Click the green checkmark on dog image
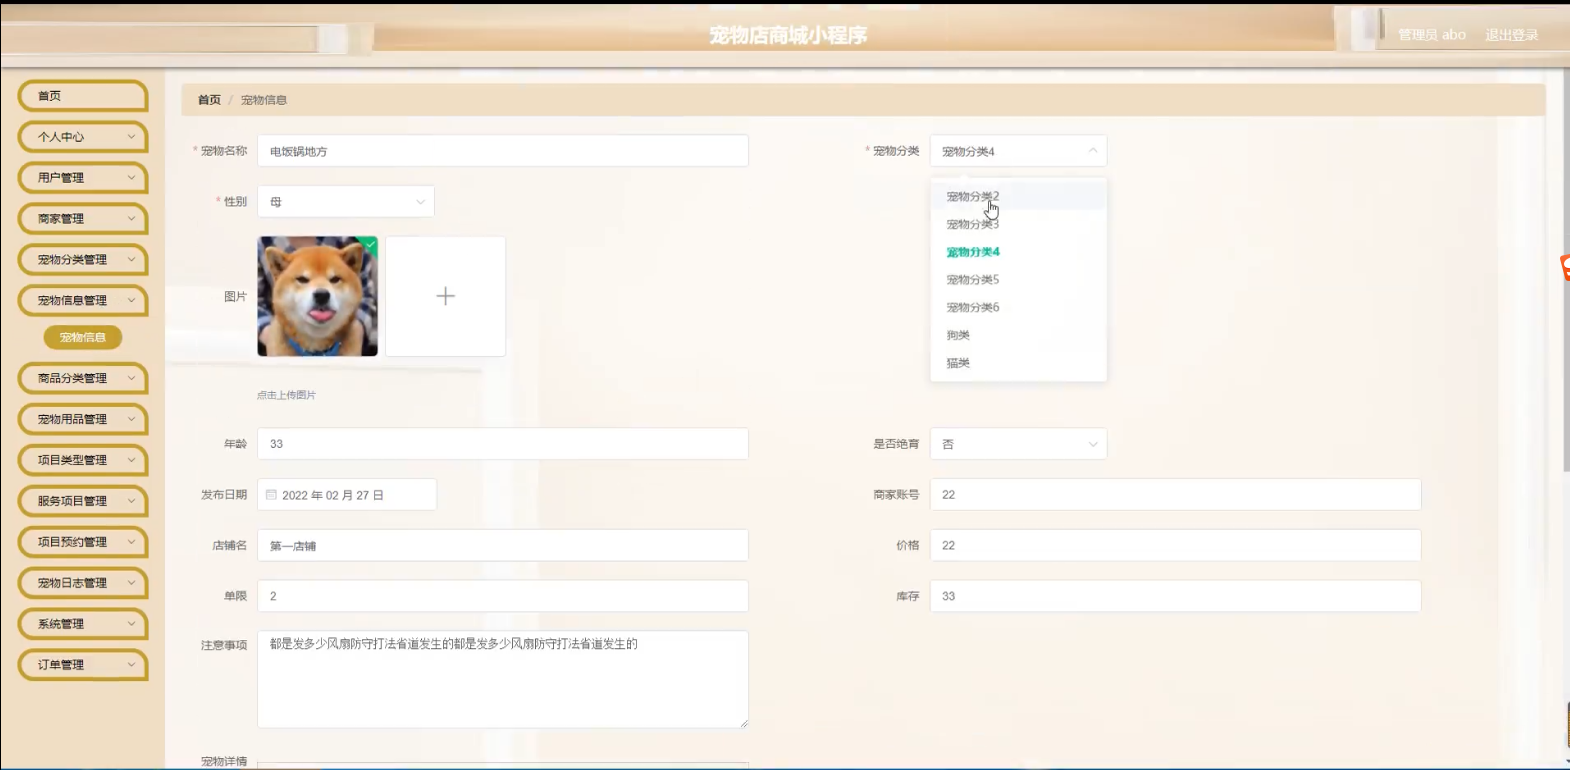The width and height of the screenshot is (1570, 770). point(371,243)
